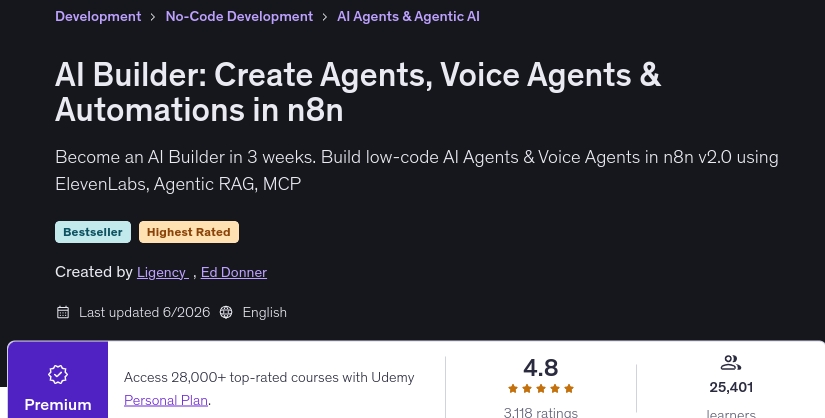Click the 4.8 rating score

pos(541,367)
